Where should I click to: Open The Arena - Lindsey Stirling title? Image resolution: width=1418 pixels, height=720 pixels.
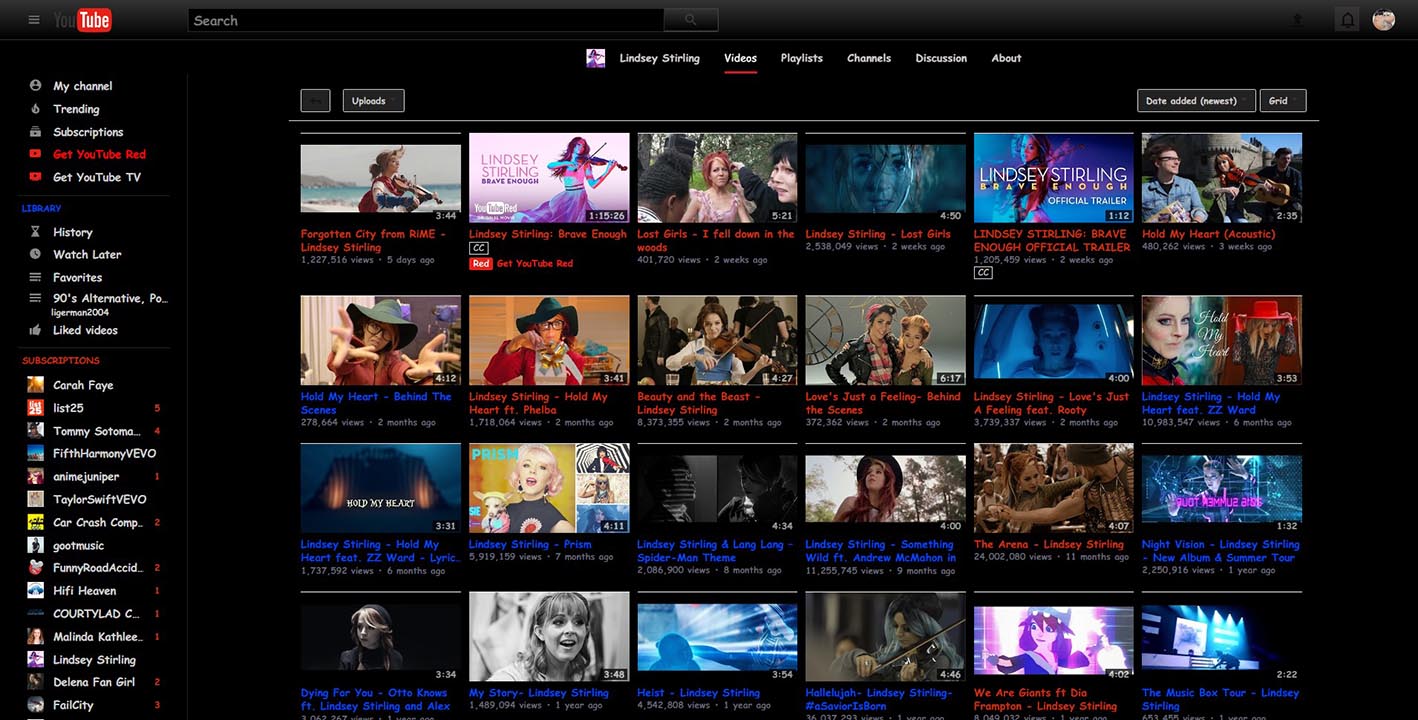click(x=1049, y=545)
